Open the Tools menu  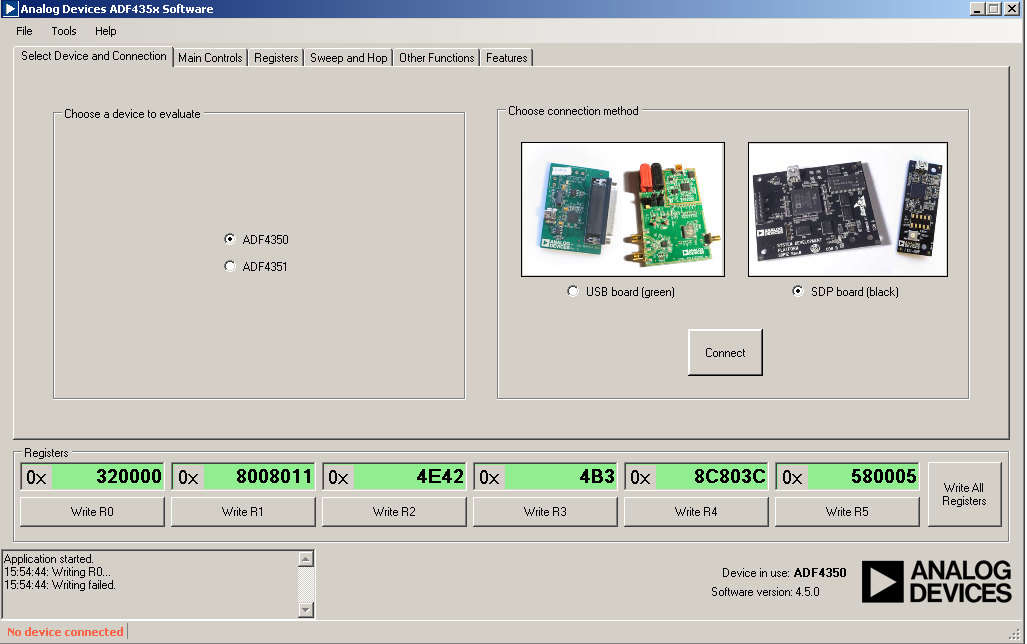(x=64, y=31)
